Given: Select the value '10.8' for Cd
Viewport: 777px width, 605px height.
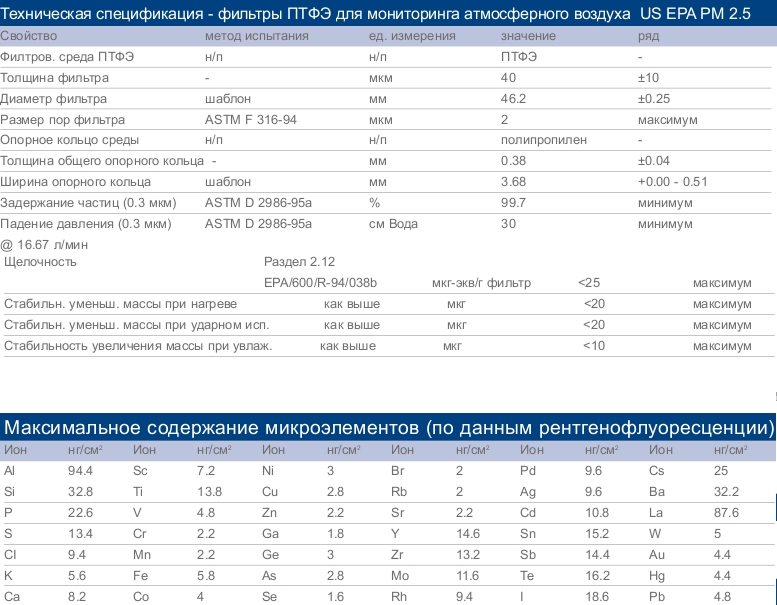Looking at the screenshot, I should click(597, 513).
